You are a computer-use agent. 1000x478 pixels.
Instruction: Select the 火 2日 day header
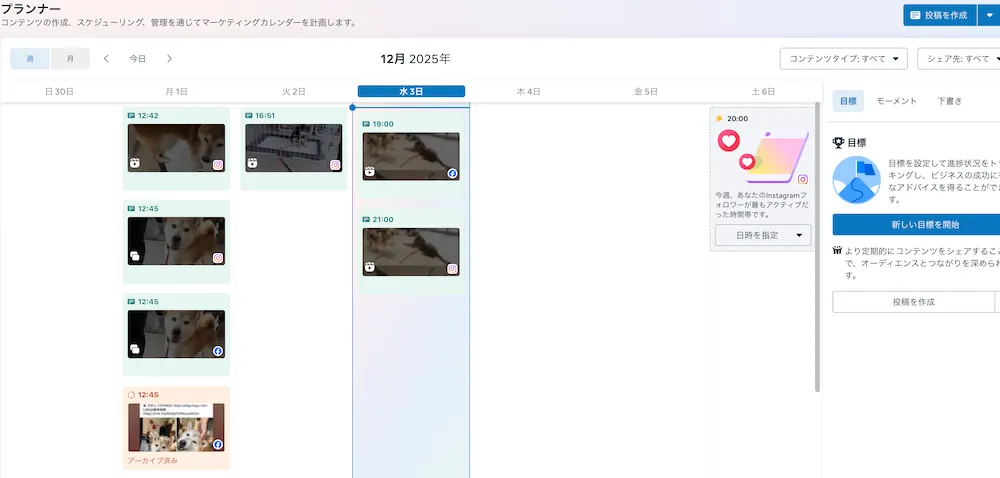pyautogui.click(x=294, y=91)
